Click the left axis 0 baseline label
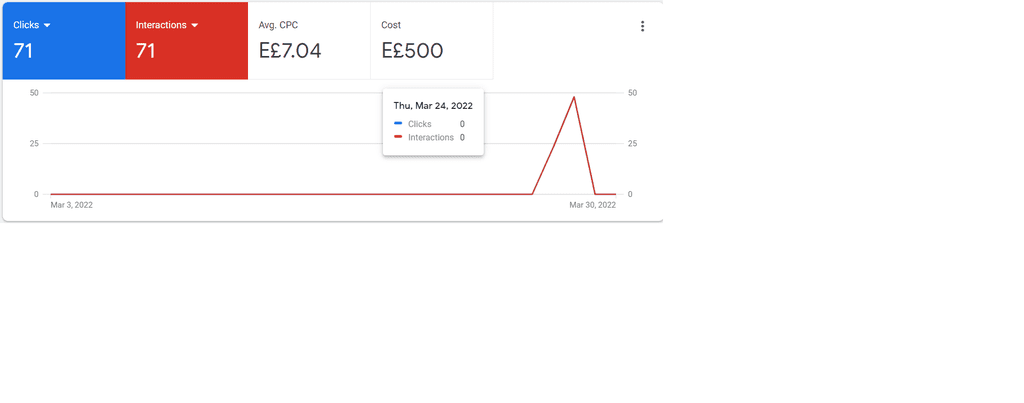Screen dimensions: 1024x403 [37, 194]
